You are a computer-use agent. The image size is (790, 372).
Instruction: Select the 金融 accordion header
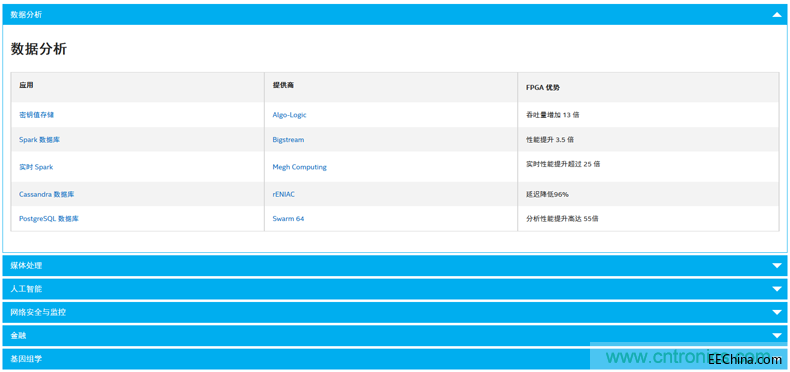tap(395, 335)
